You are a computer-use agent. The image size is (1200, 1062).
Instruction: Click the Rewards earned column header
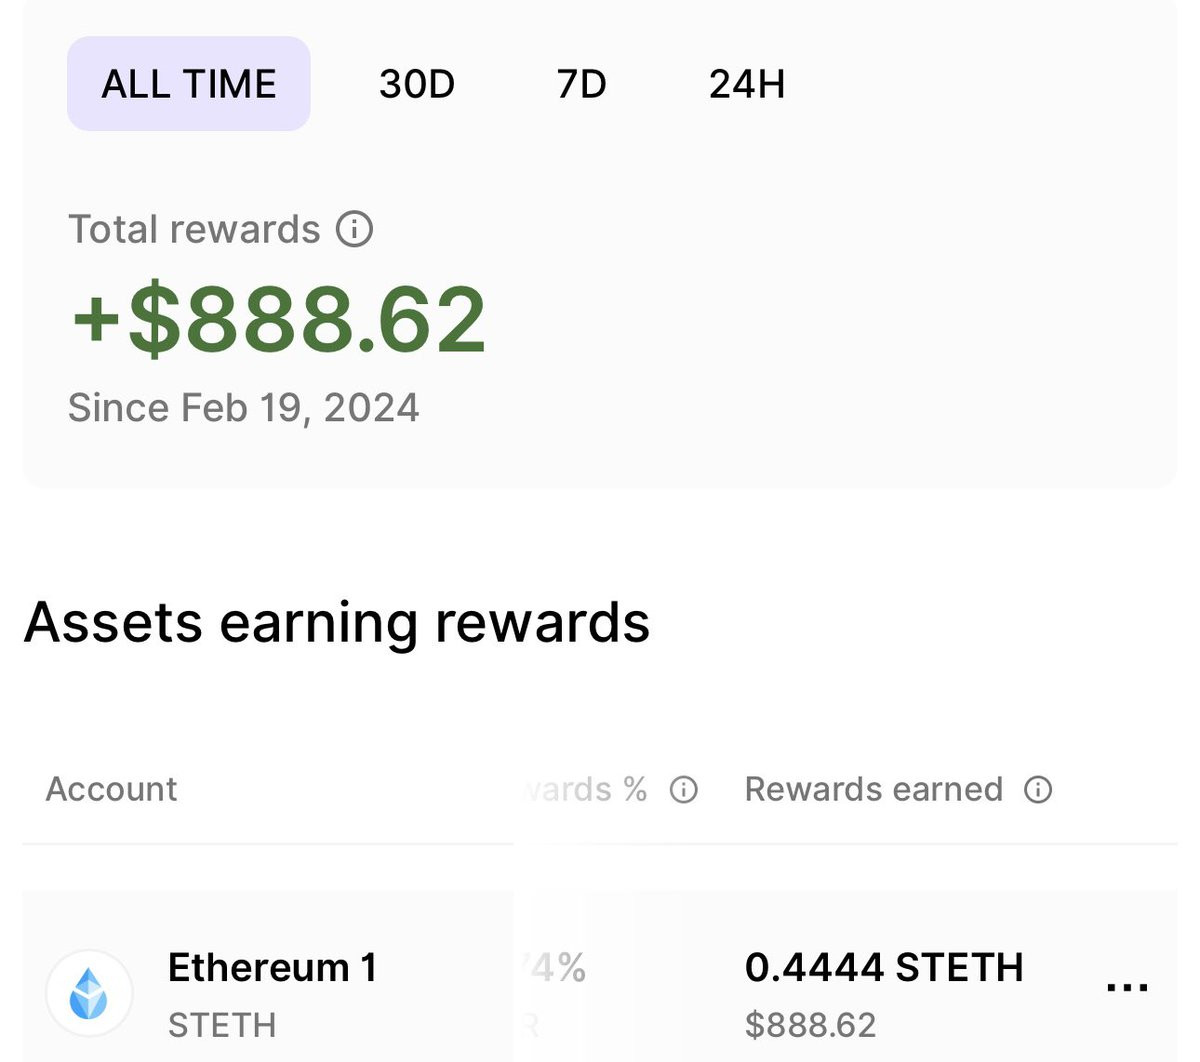(873, 790)
